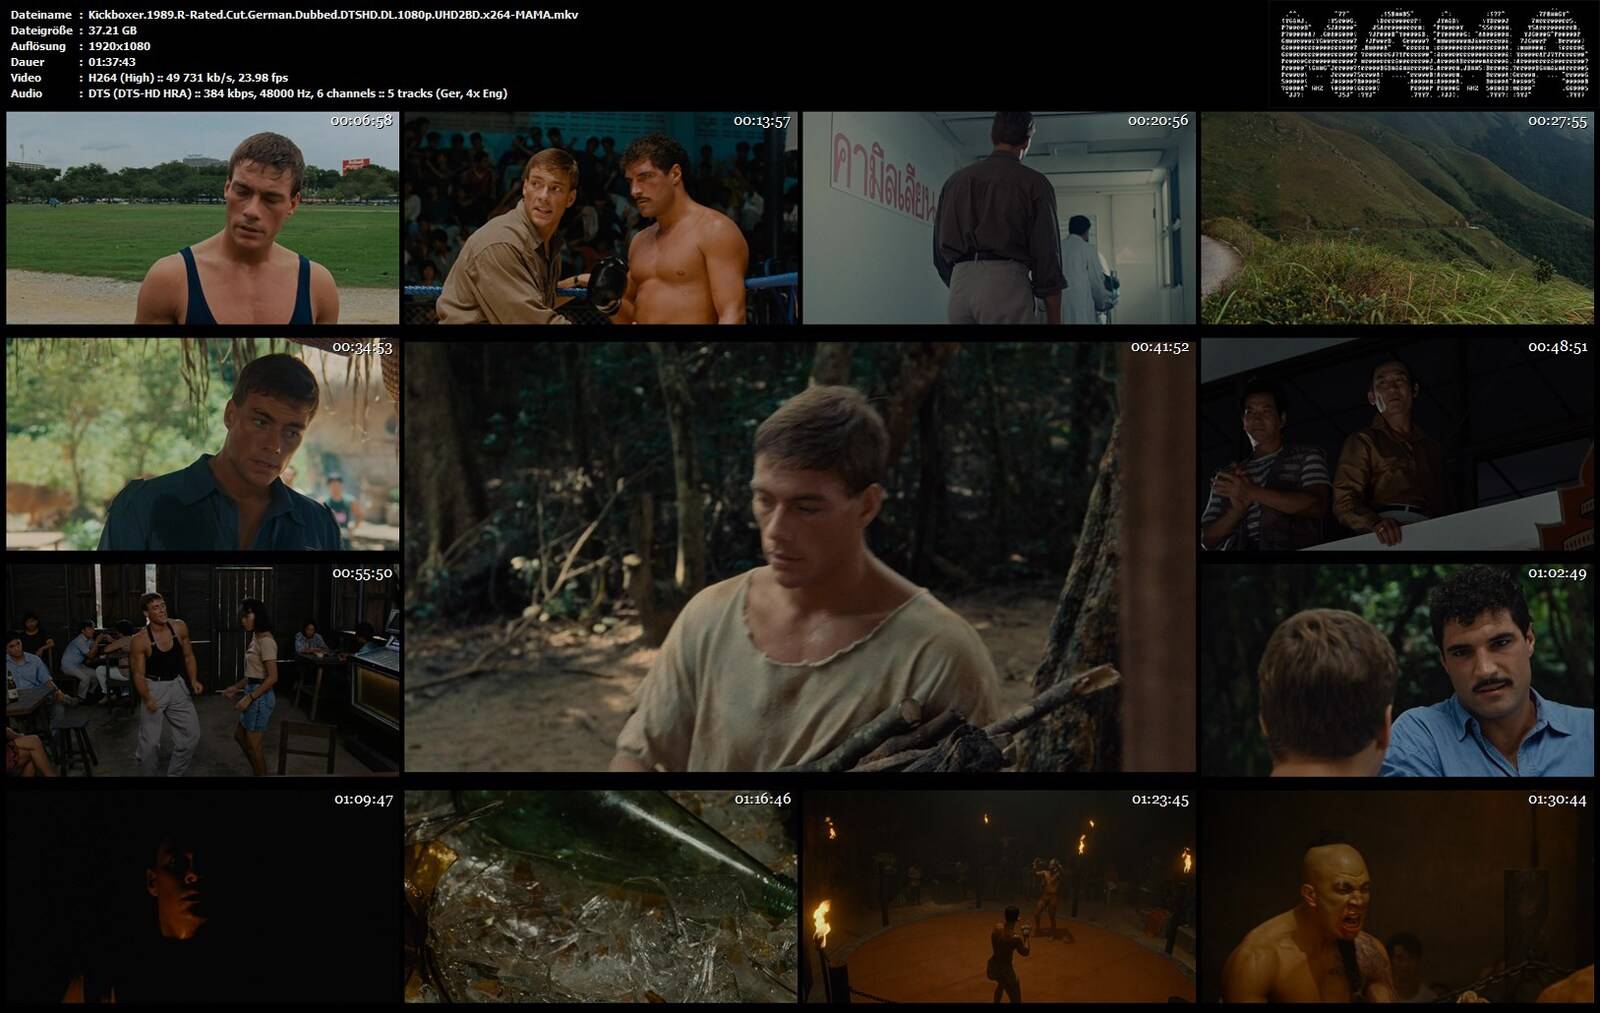Click the MAMA ASCII art logo
Screen dimensions: 1600x1013
1434,54
